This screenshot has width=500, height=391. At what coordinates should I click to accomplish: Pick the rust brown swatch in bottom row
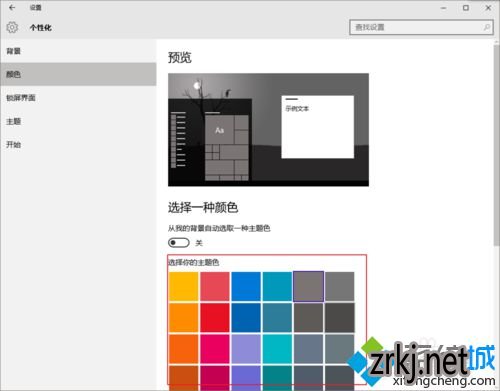click(x=183, y=378)
